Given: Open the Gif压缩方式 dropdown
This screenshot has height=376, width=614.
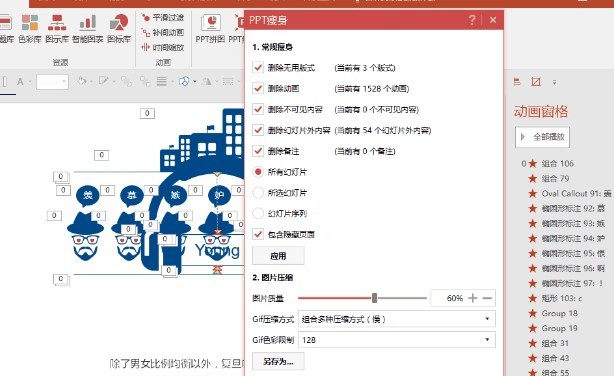Looking at the screenshot, I should (x=397, y=319).
